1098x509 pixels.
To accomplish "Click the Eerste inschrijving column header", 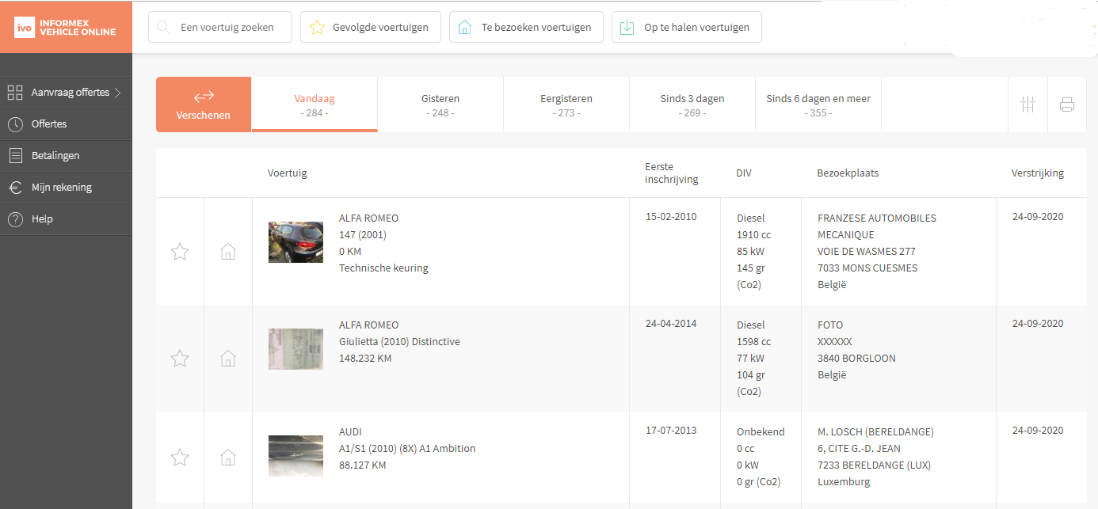I will click(672, 173).
